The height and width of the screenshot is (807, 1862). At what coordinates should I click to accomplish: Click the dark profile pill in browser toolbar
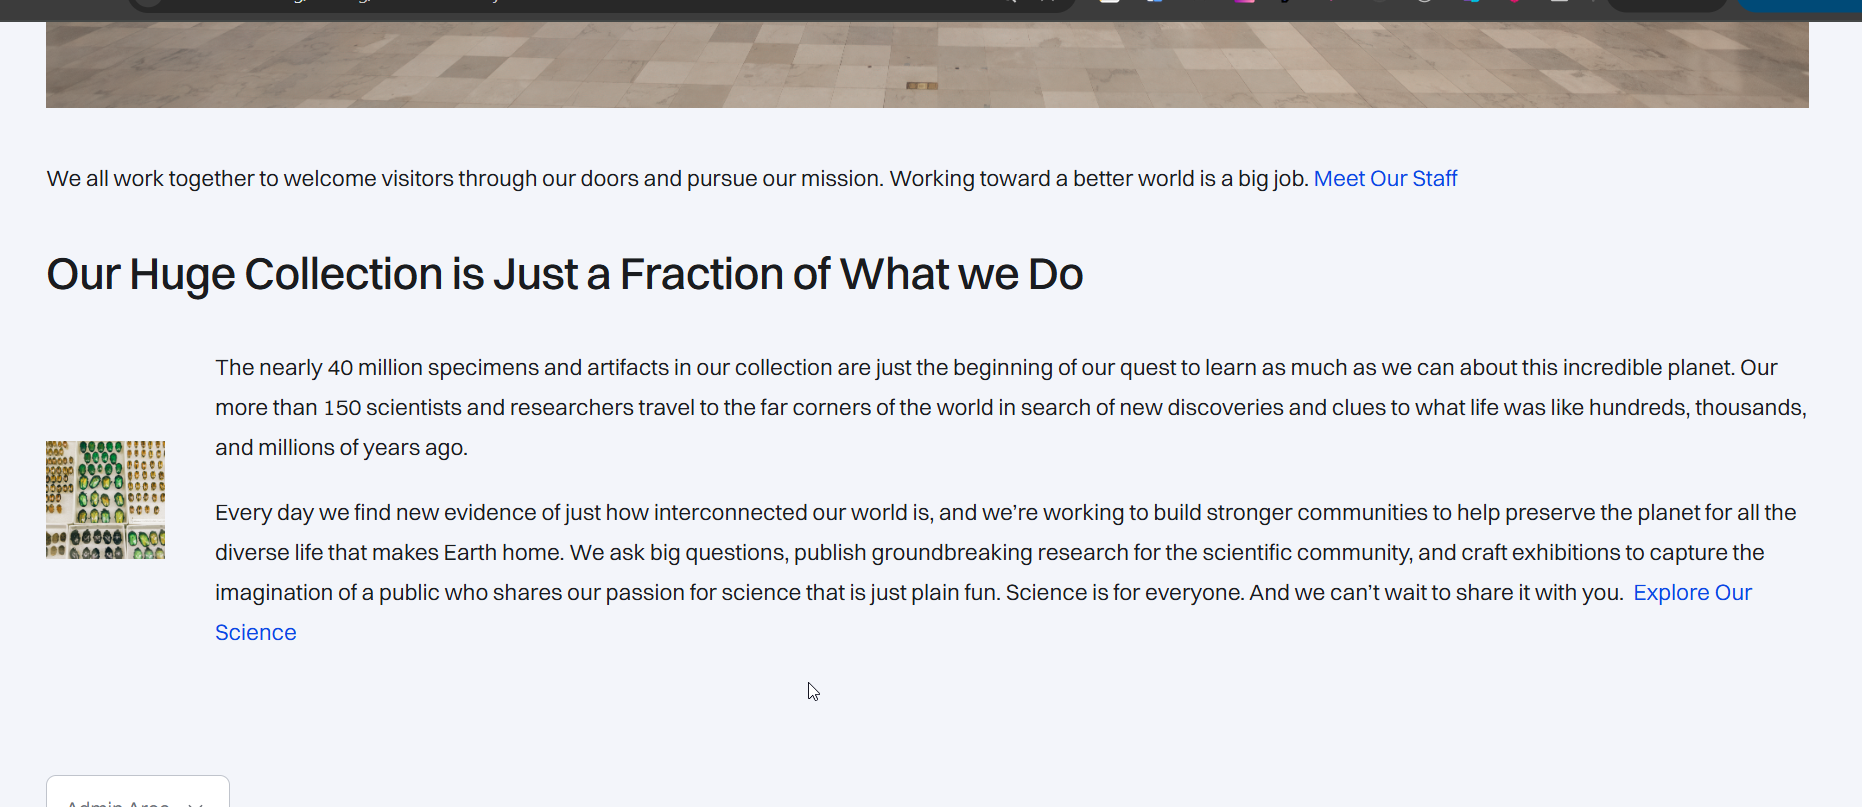(x=1665, y=4)
